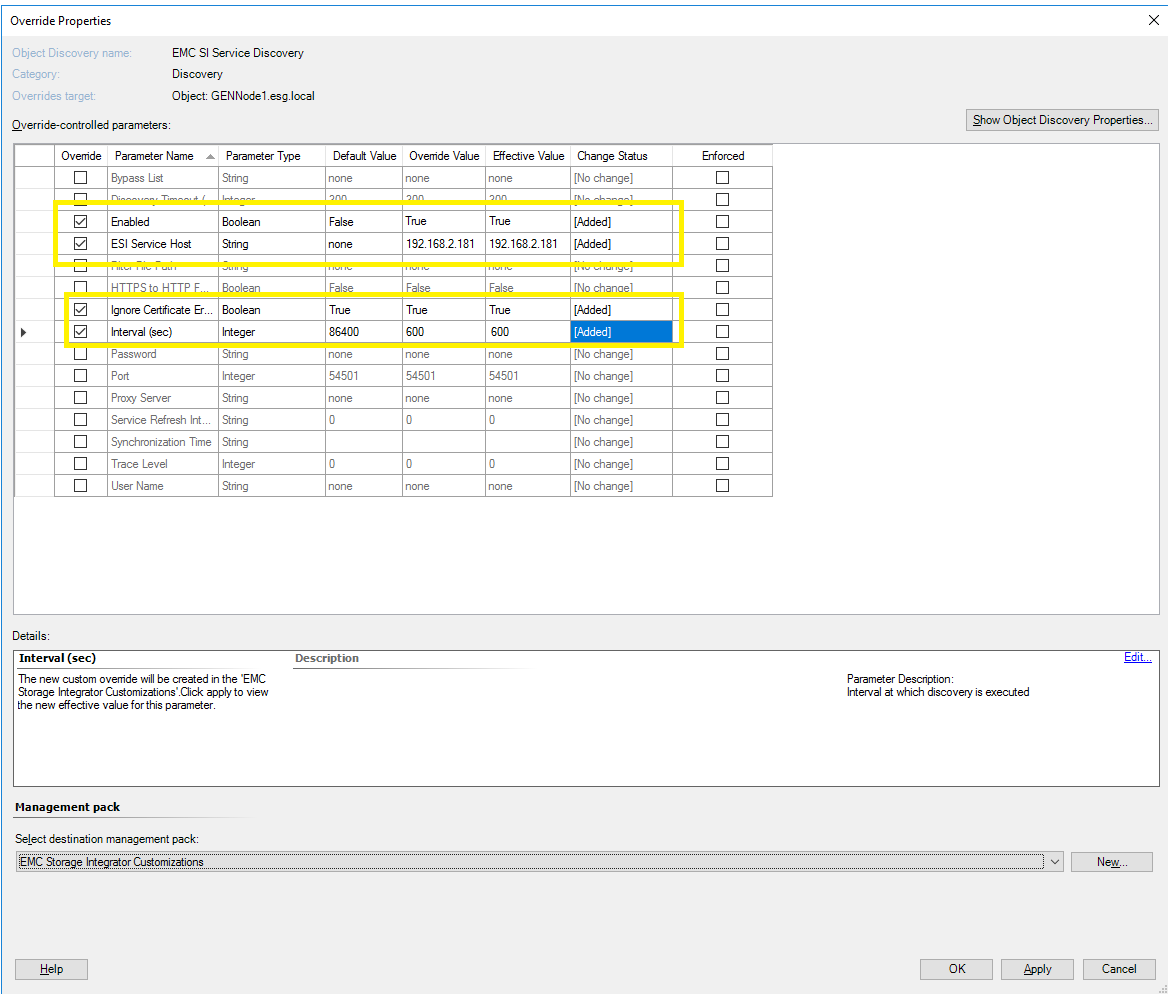Click the Help button
The width and height of the screenshot is (1168, 994).
[x=51, y=969]
